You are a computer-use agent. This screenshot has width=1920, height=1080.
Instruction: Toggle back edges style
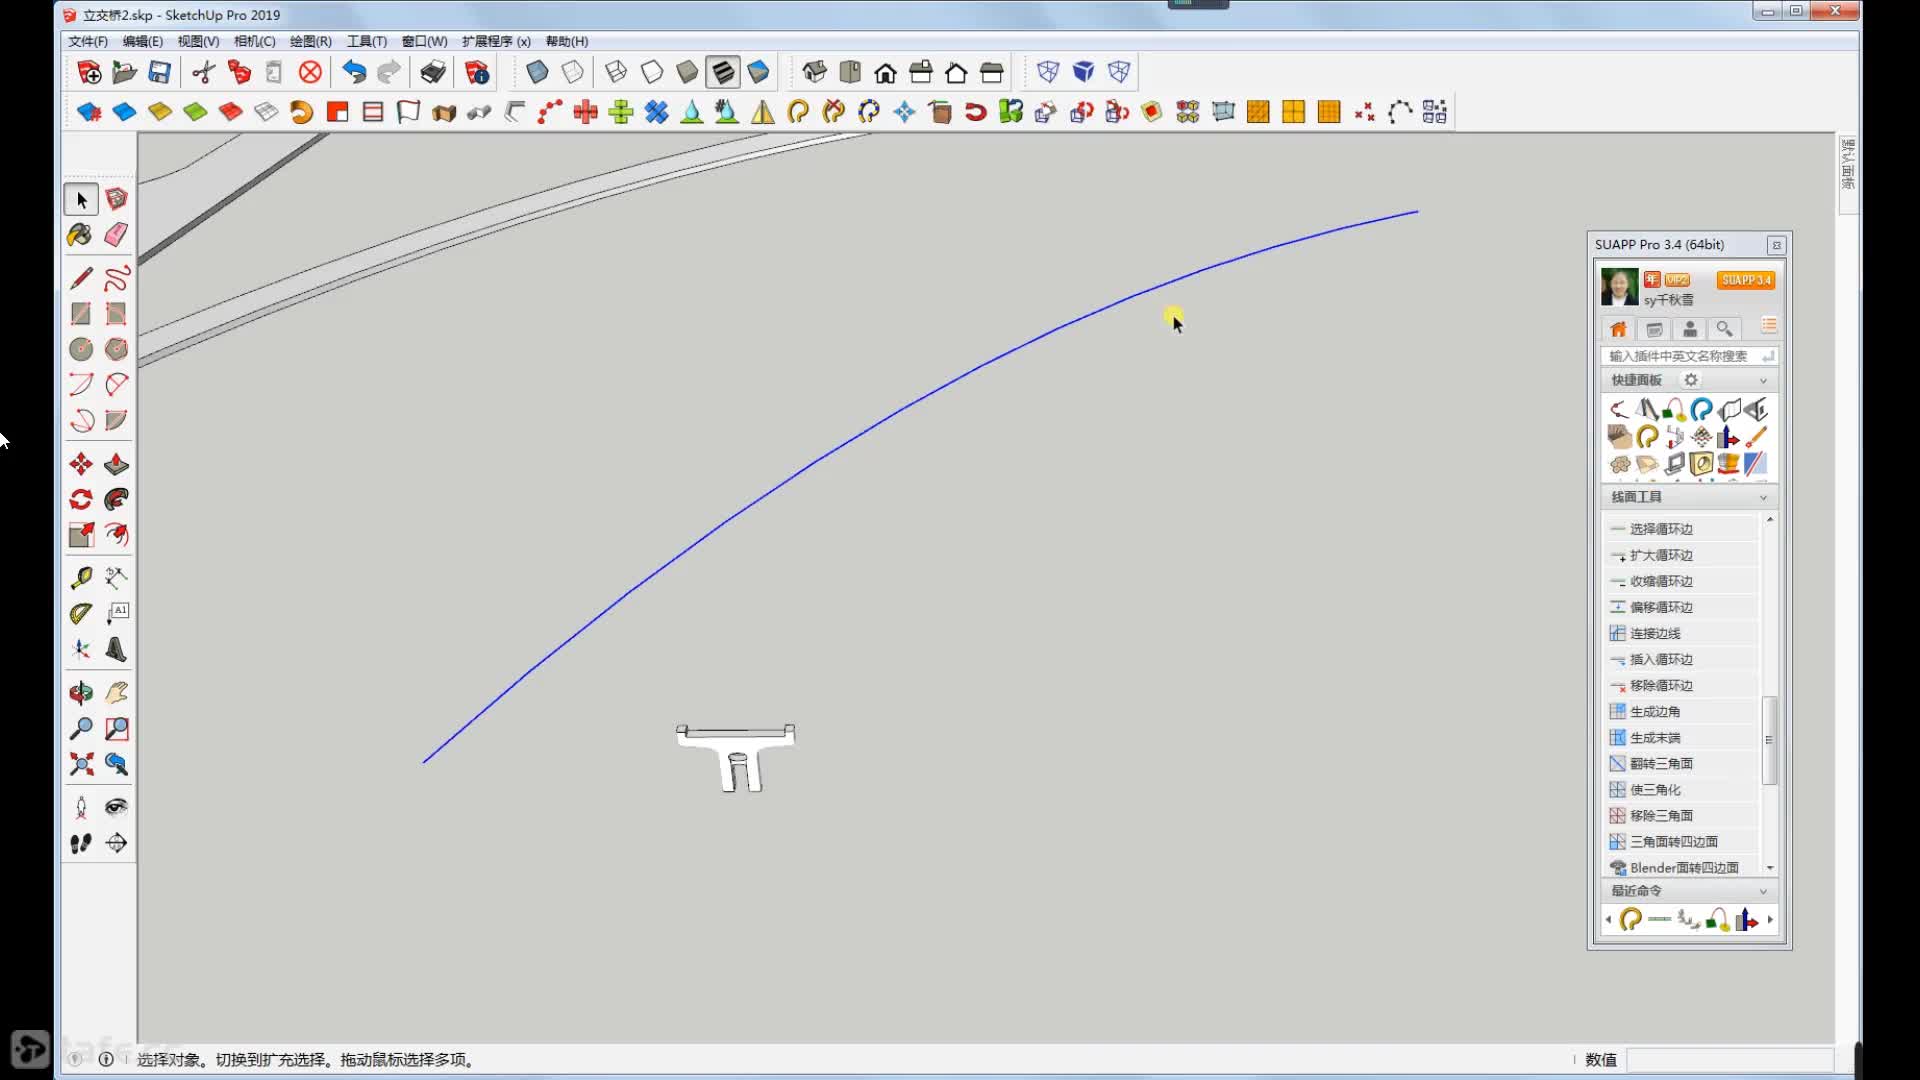[573, 72]
